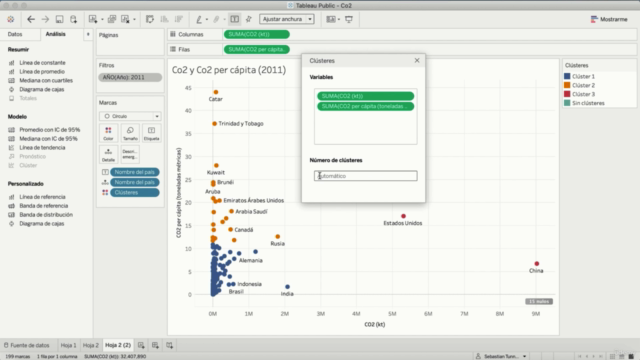This screenshot has height=360, width=640.
Task: Click the Clúster 2 orange legend swatch
Action: [567, 85]
